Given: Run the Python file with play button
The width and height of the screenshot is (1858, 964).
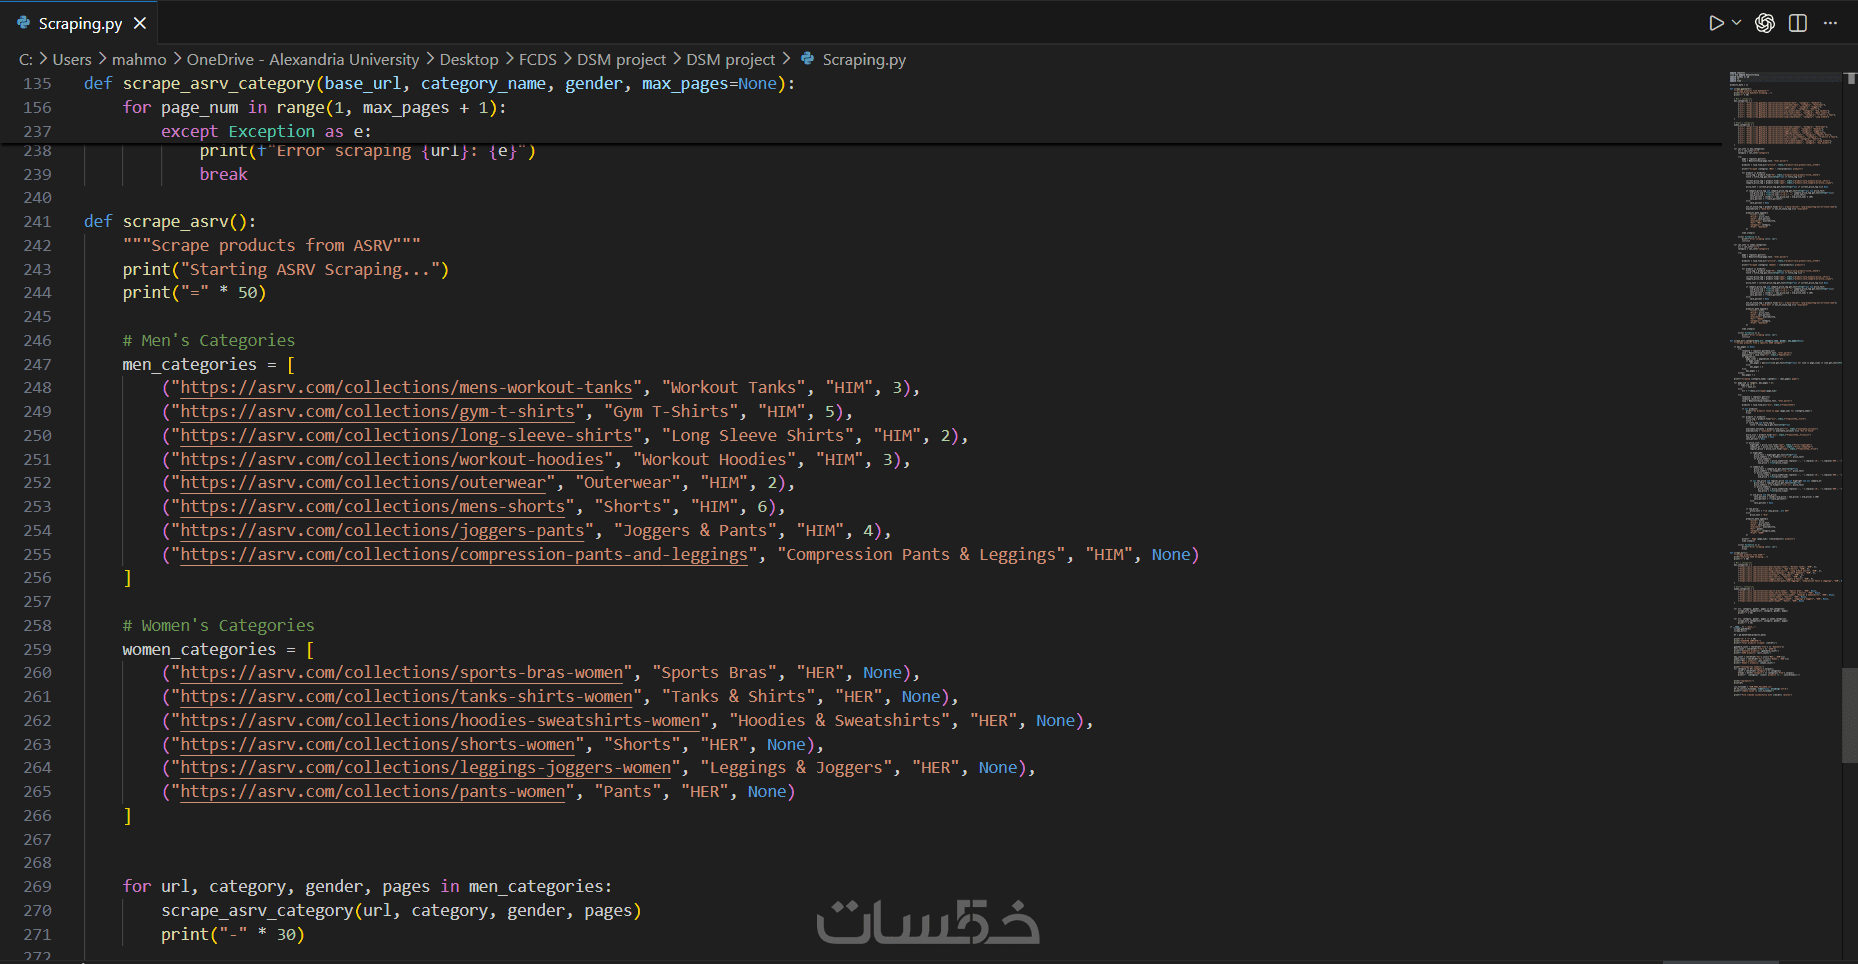Looking at the screenshot, I should pos(1716,23).
